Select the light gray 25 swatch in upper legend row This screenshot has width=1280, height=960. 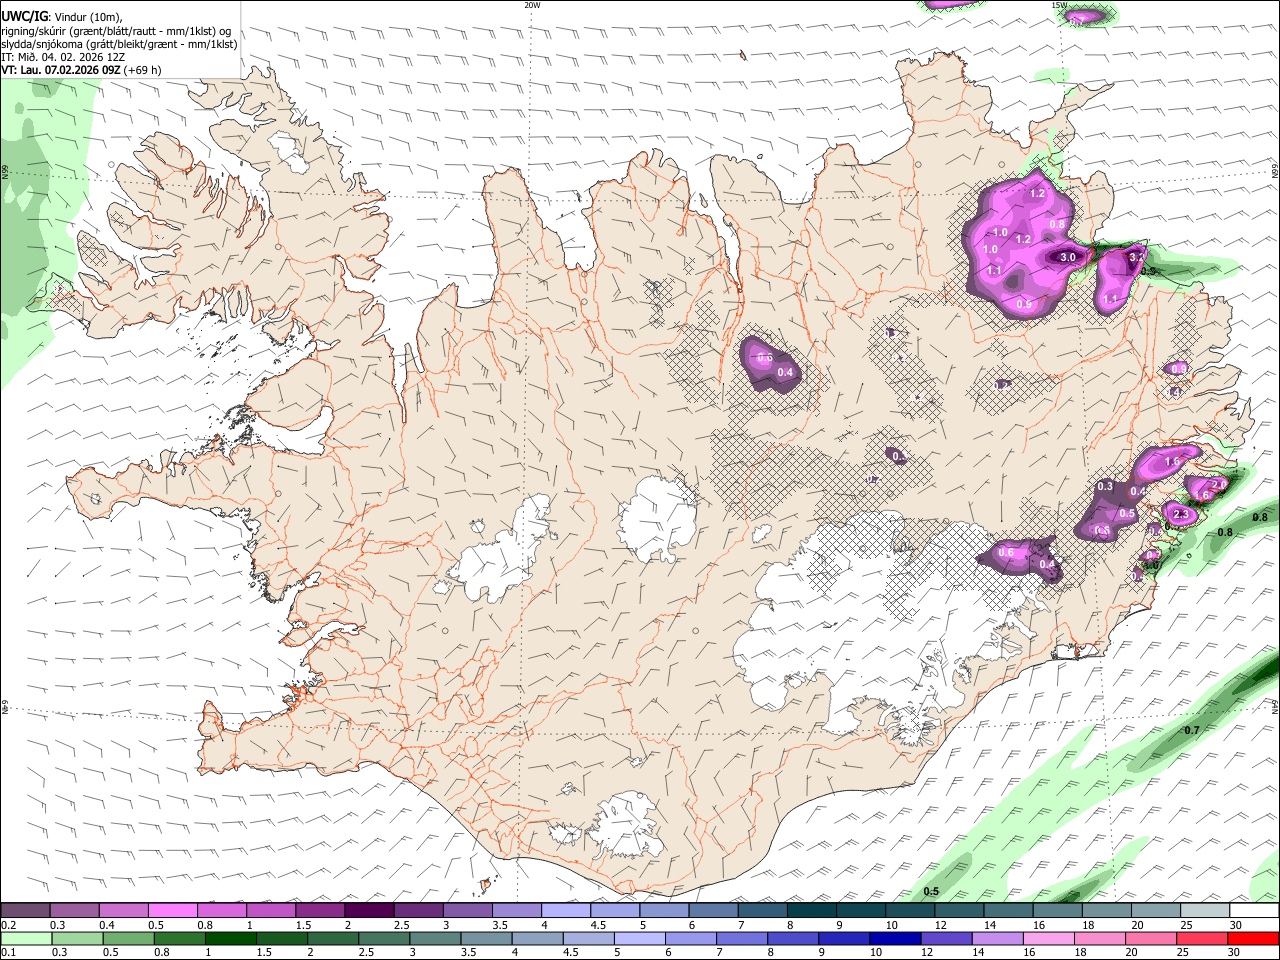click(x=1205, y=911)
